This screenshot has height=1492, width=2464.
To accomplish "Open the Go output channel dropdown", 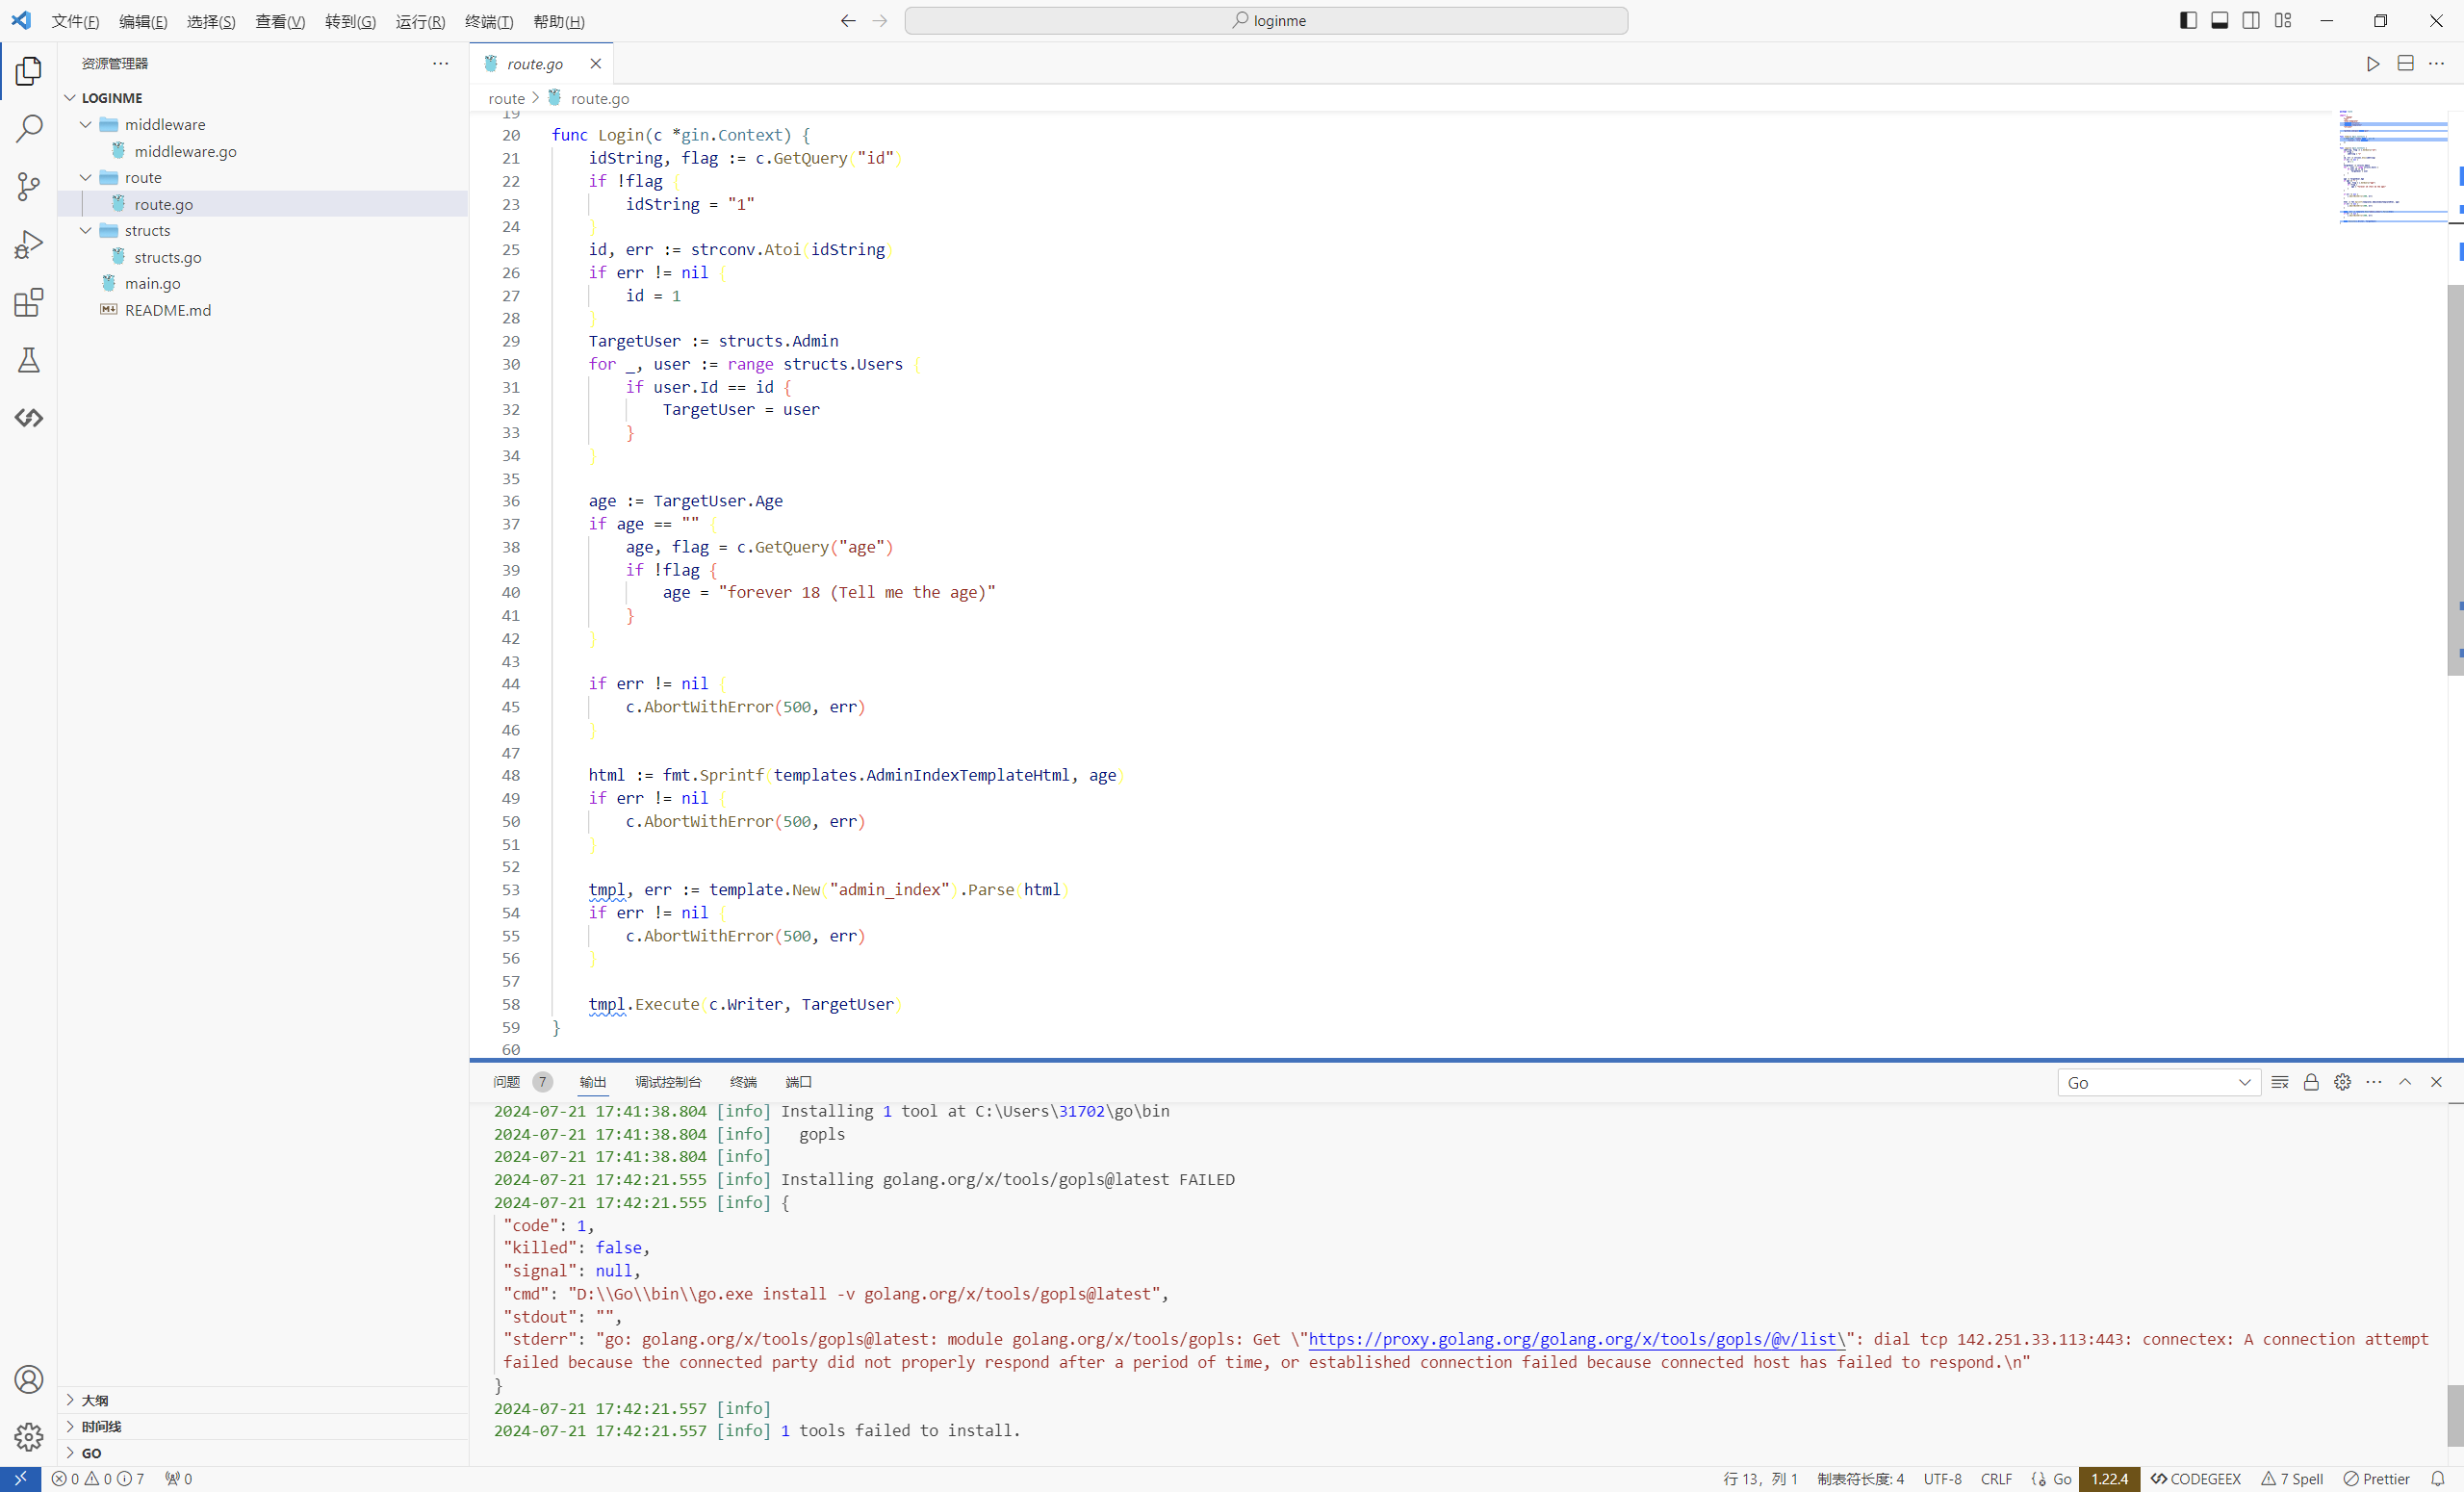I will (2159, 1083).
